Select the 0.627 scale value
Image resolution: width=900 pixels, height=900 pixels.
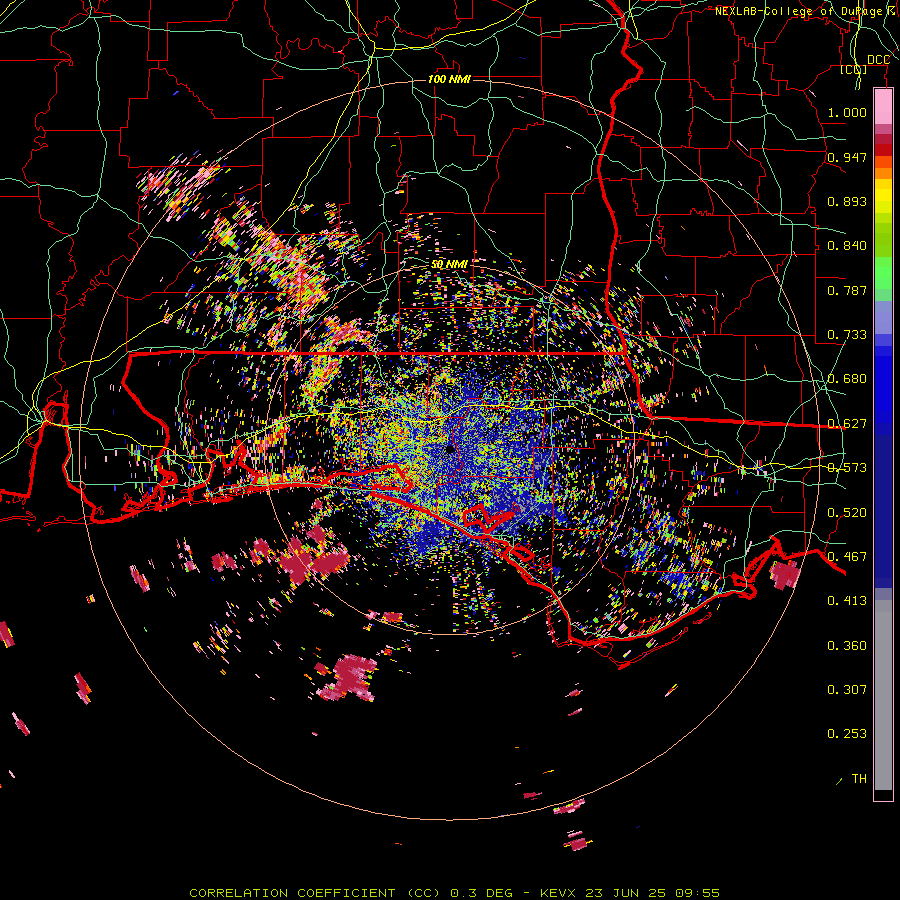847,424
